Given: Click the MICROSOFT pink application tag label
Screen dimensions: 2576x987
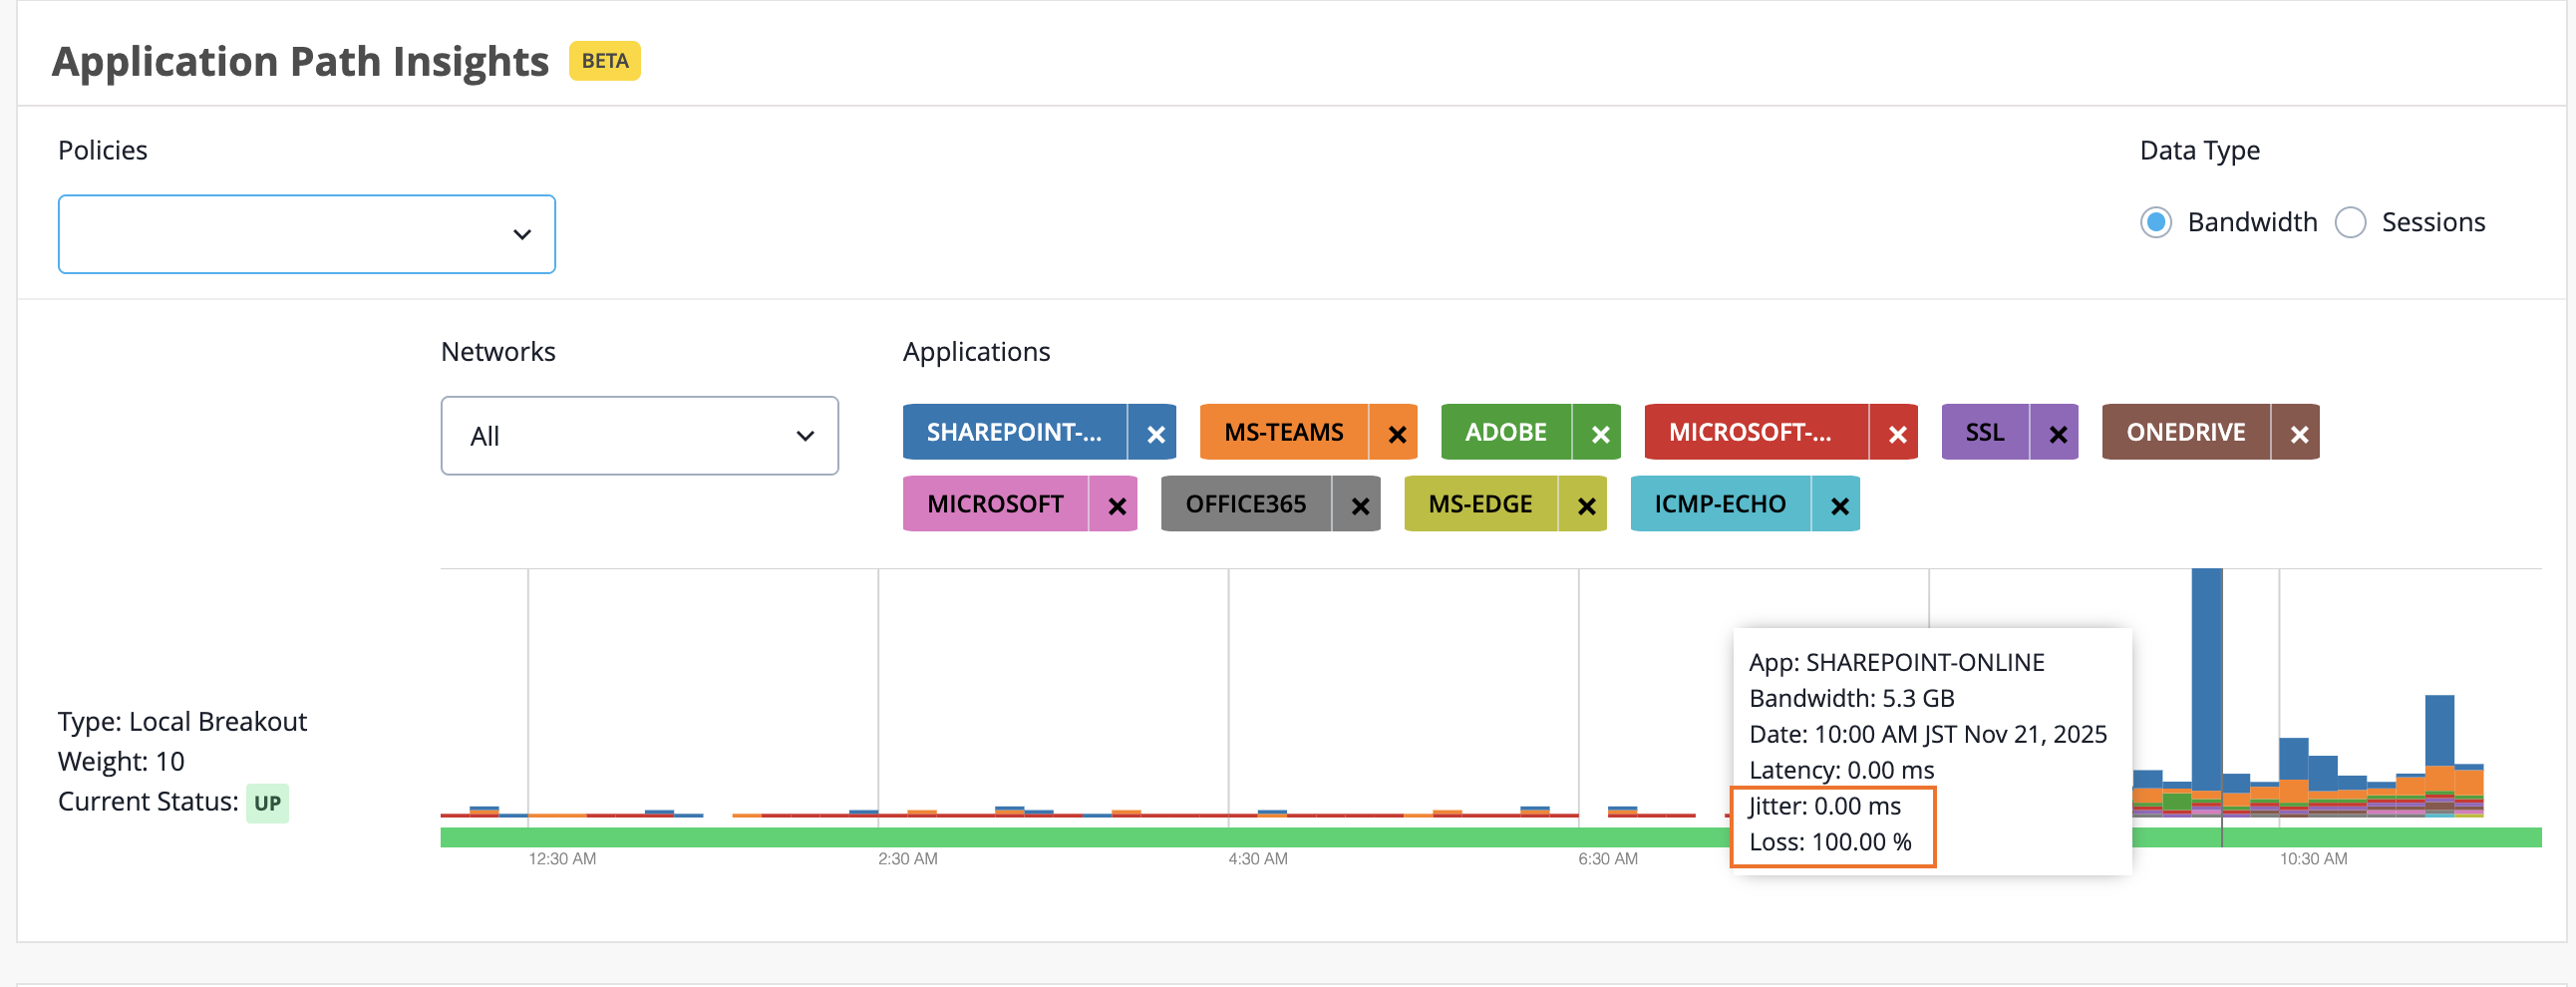Looking at the screenshot, I should pyautogui.click(x=994, y=505).
